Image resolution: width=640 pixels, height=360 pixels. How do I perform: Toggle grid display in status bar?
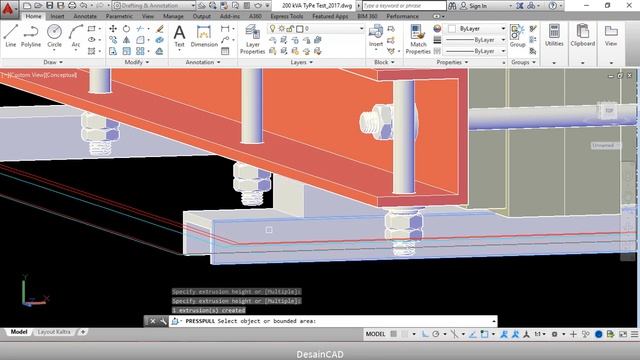tap(393, 334)
